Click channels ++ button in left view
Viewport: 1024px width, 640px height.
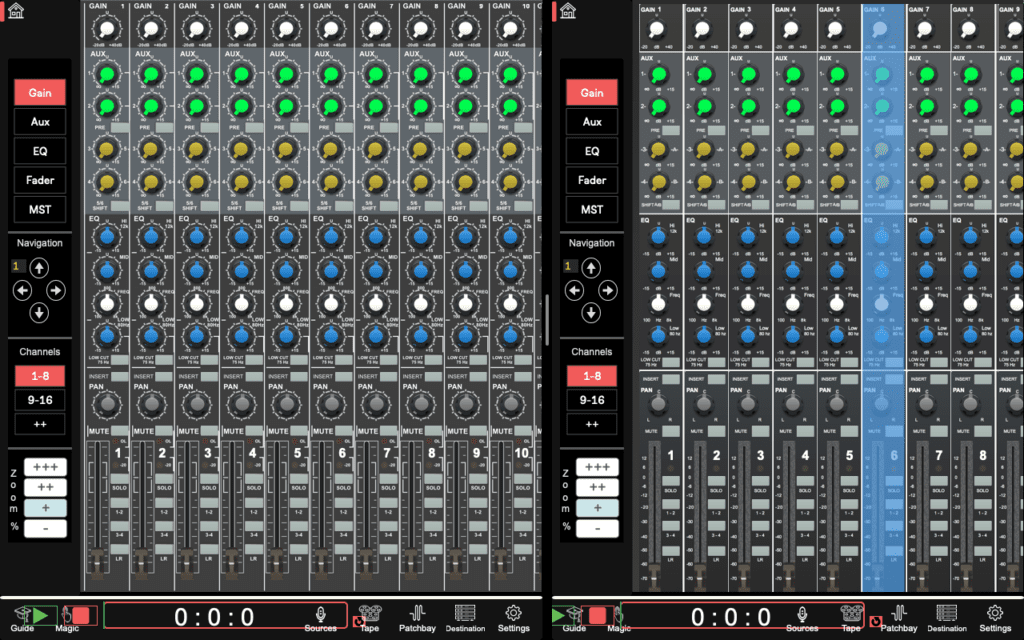tap(40, 424)
